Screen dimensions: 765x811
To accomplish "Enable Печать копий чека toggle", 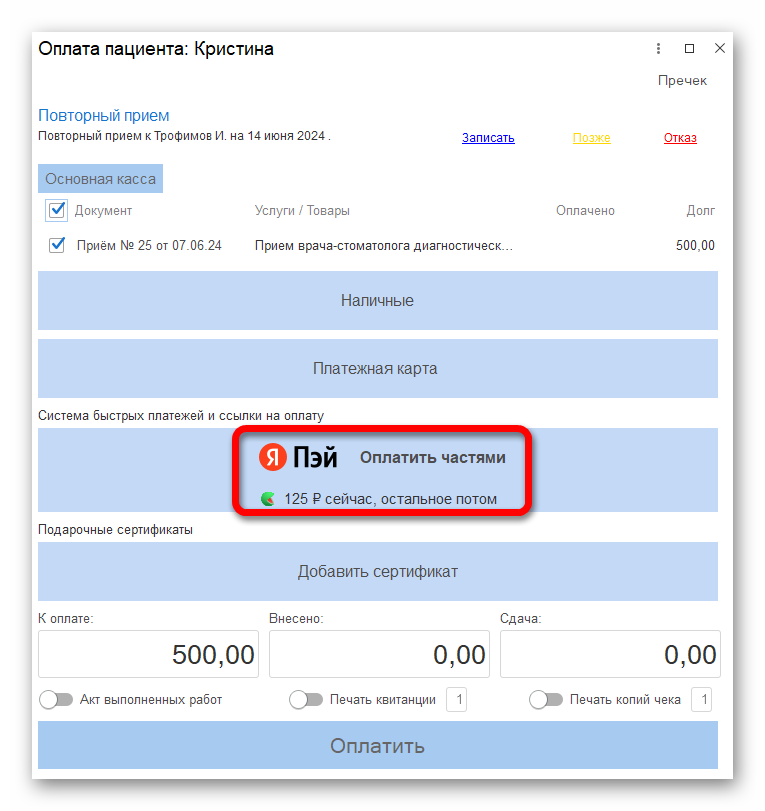I will point(546,700).
